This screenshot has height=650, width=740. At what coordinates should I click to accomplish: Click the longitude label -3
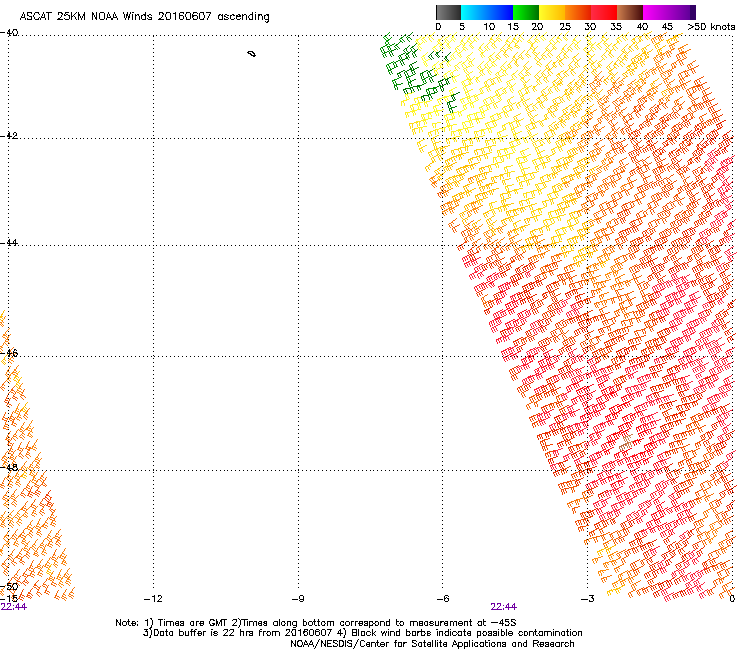tap(587, 599)
